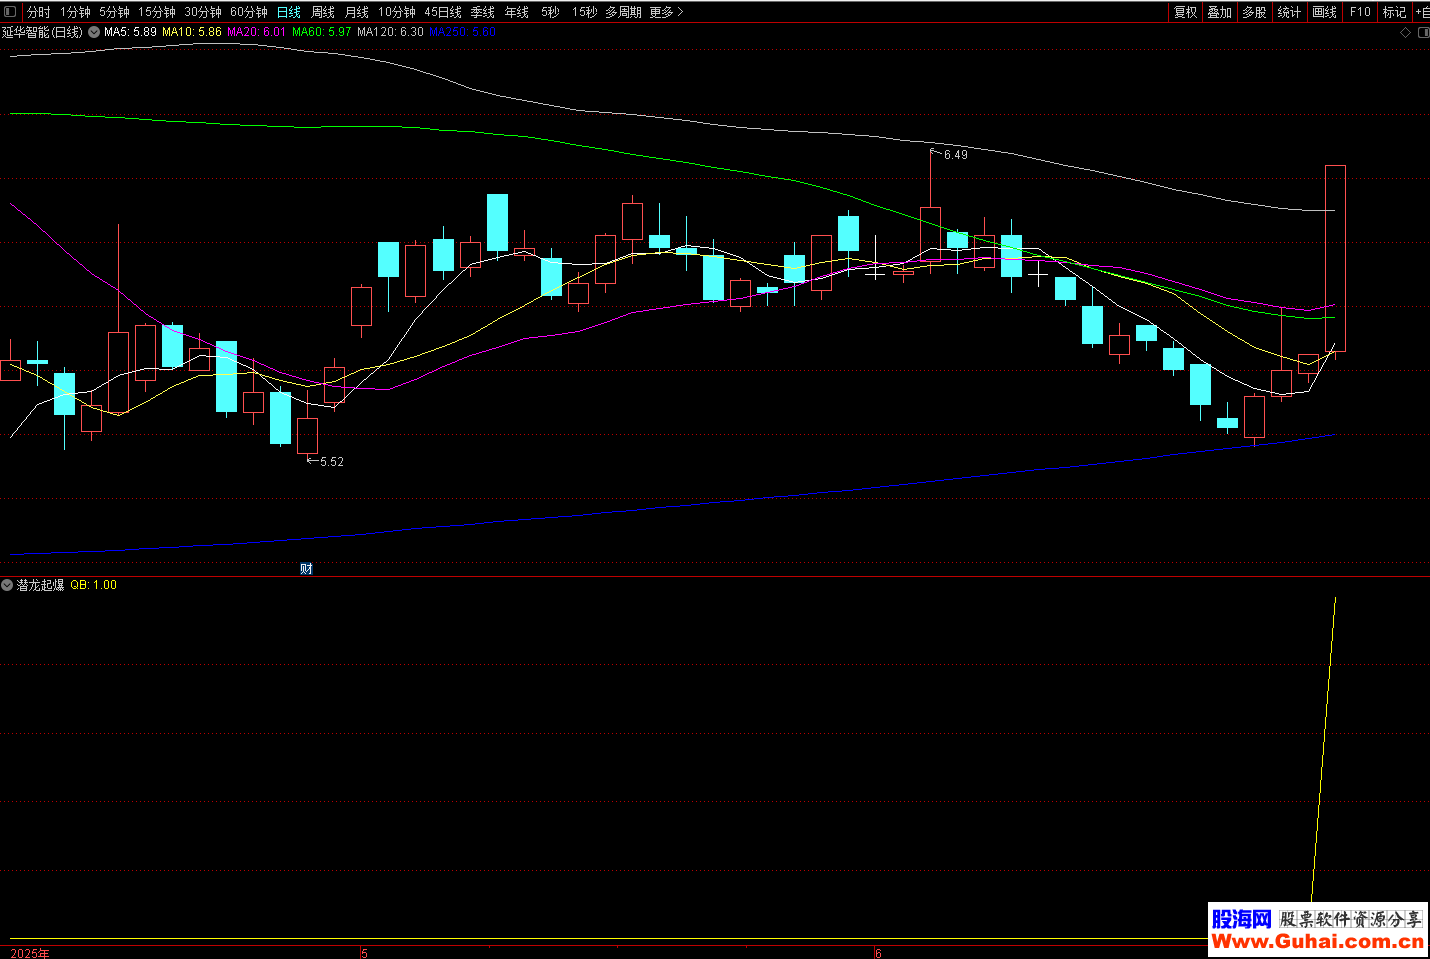Screen dimensions: 1430x959
Task: Expand the 潜龙起爆 indicator dropdown arrow
Action: click(7, 585)
